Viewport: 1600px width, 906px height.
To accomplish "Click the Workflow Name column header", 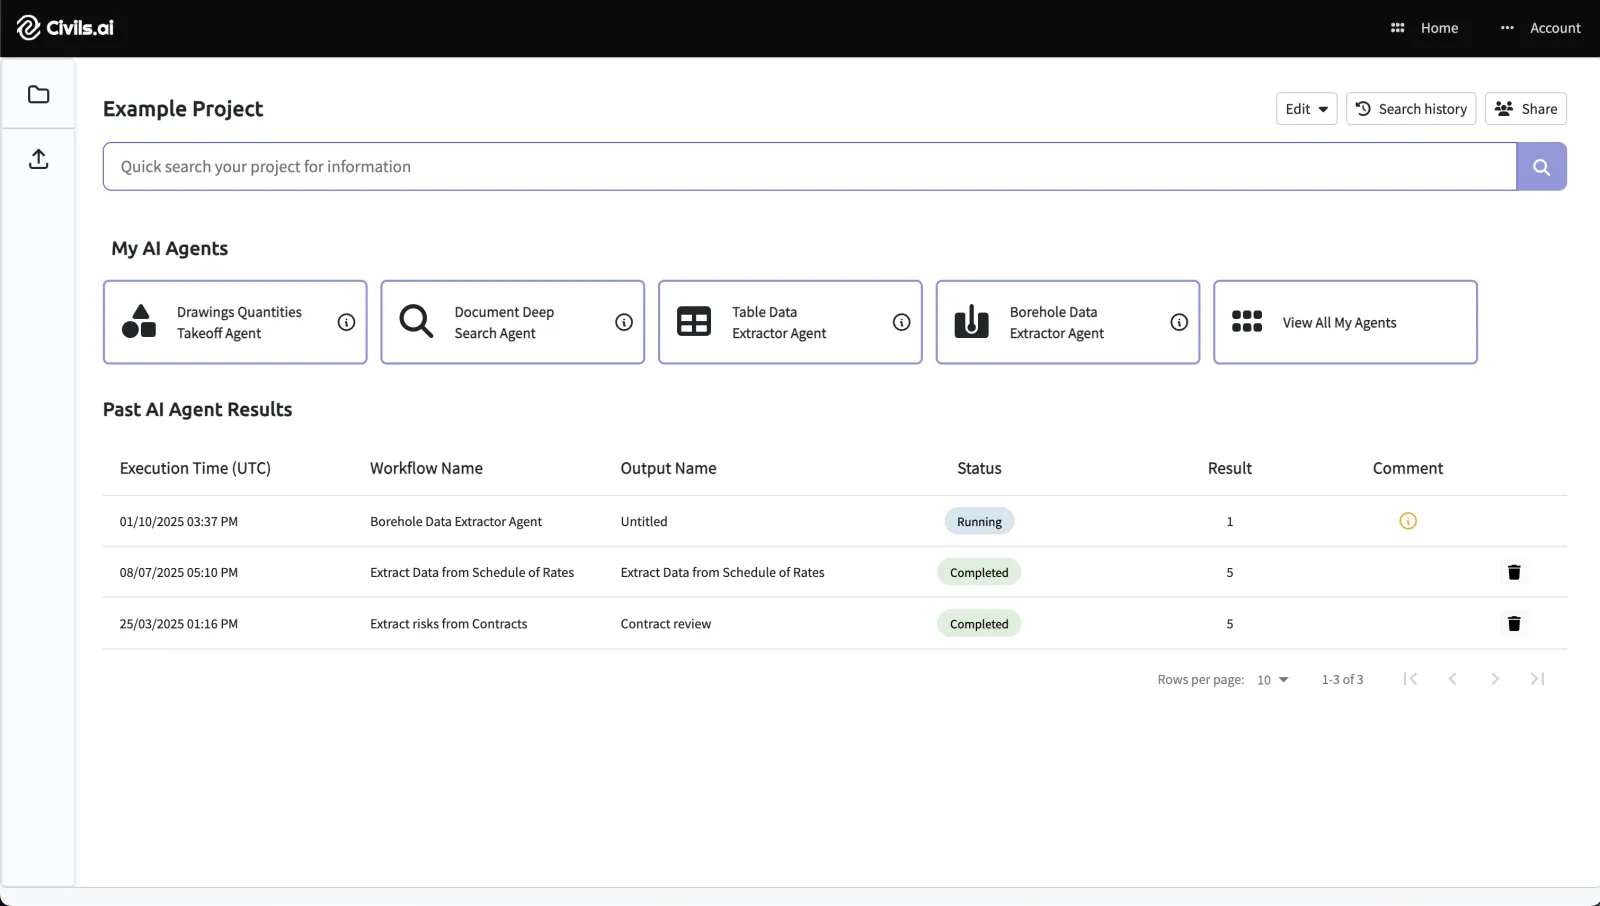I will pos(426,468).
